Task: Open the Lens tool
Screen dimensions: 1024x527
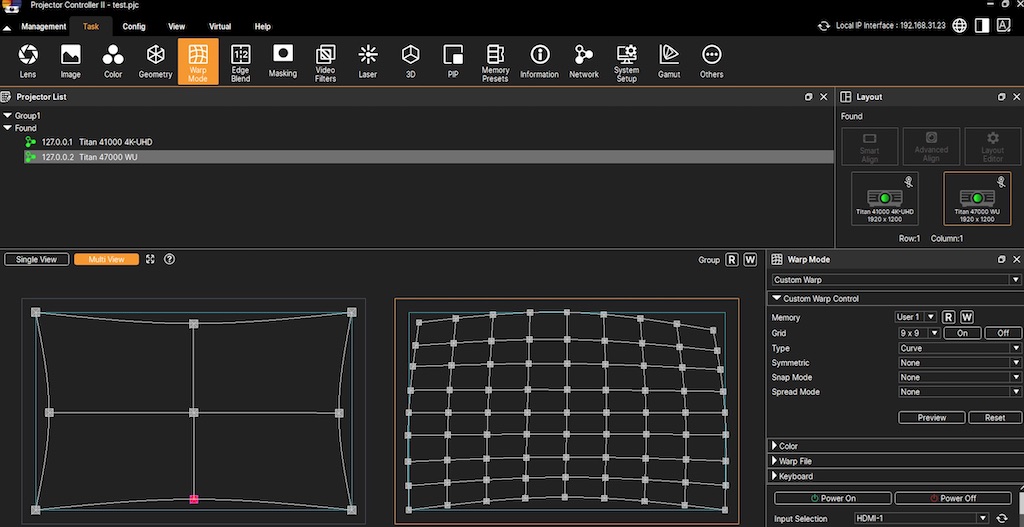Action: click(x=28, y=60)
